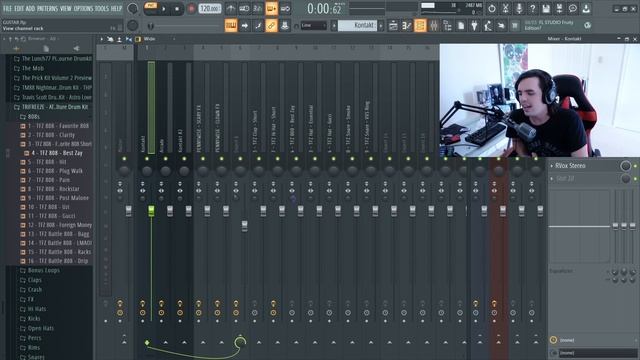
Task: Stop playback with the transport stop button
Action: (177, 9)
